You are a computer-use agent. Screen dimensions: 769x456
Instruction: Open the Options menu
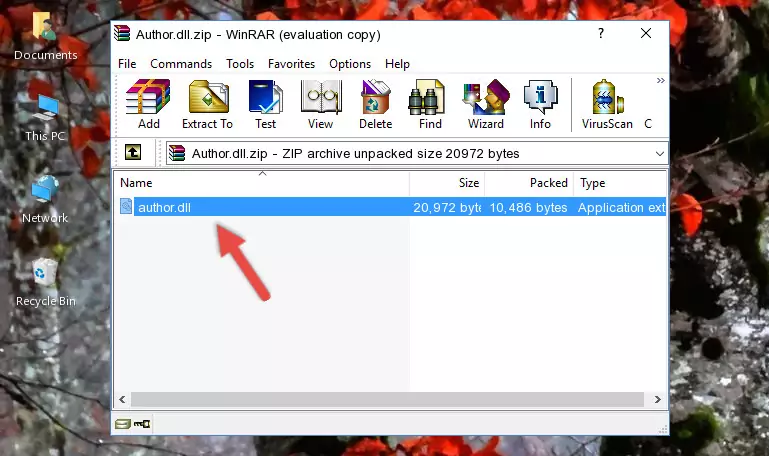350,64
